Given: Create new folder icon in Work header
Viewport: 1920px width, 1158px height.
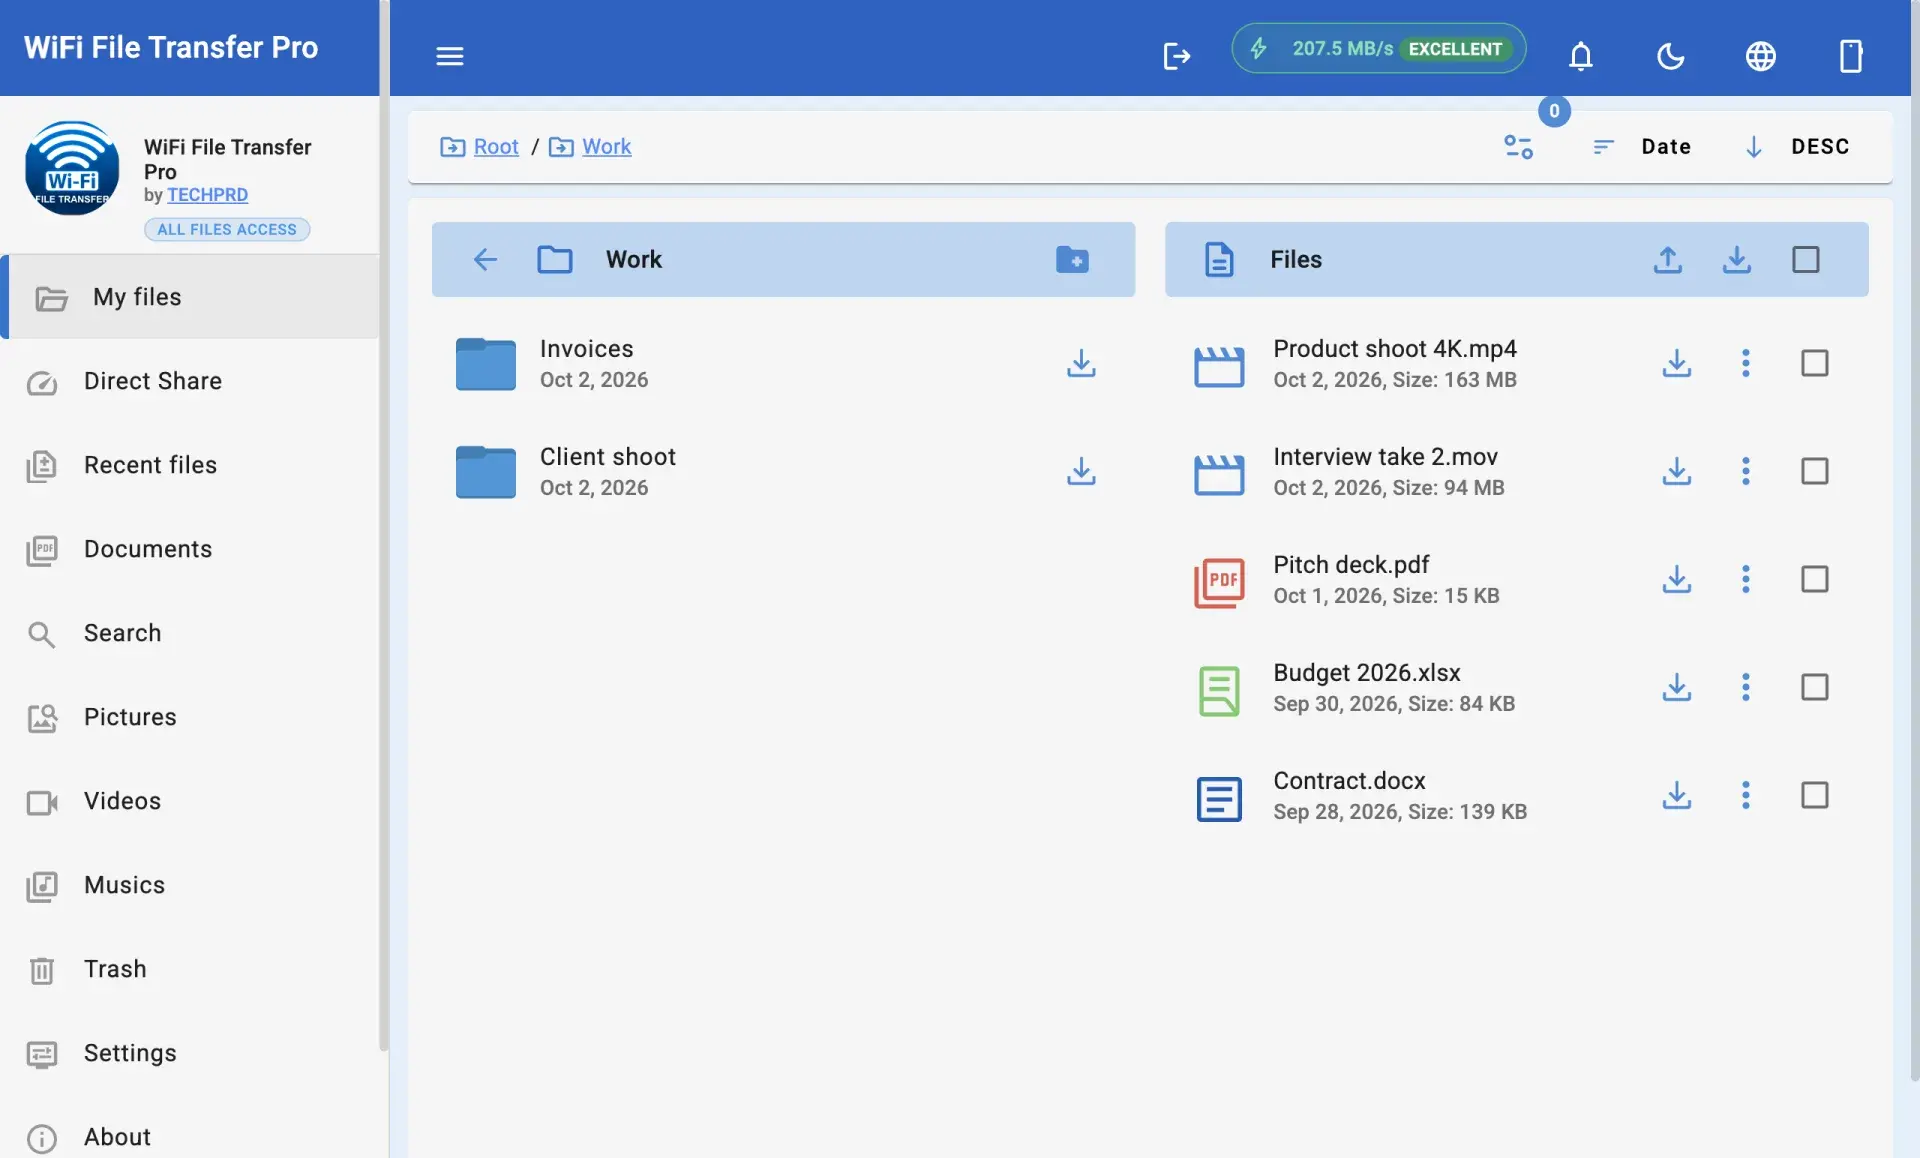Looking at the screenshot, I should [1072, 260].
